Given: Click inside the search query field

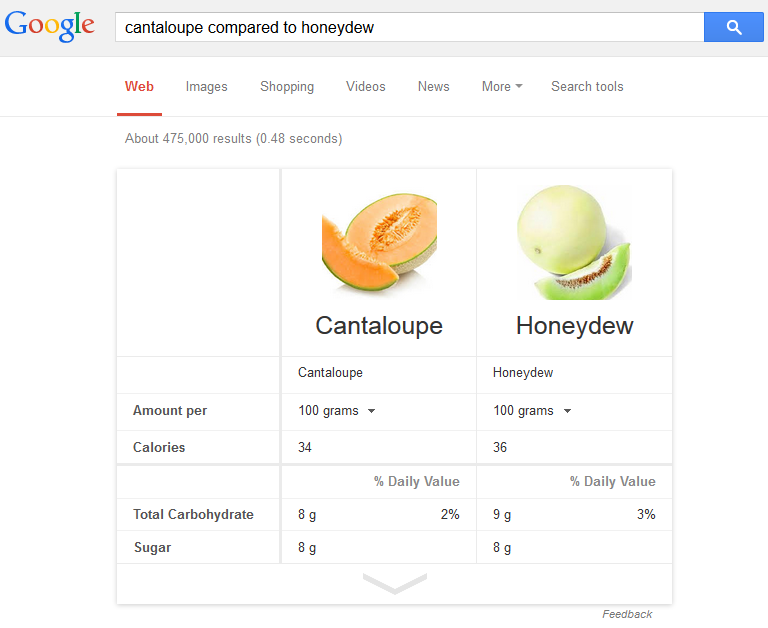Looking at the screenshot, I should point(400,28).
